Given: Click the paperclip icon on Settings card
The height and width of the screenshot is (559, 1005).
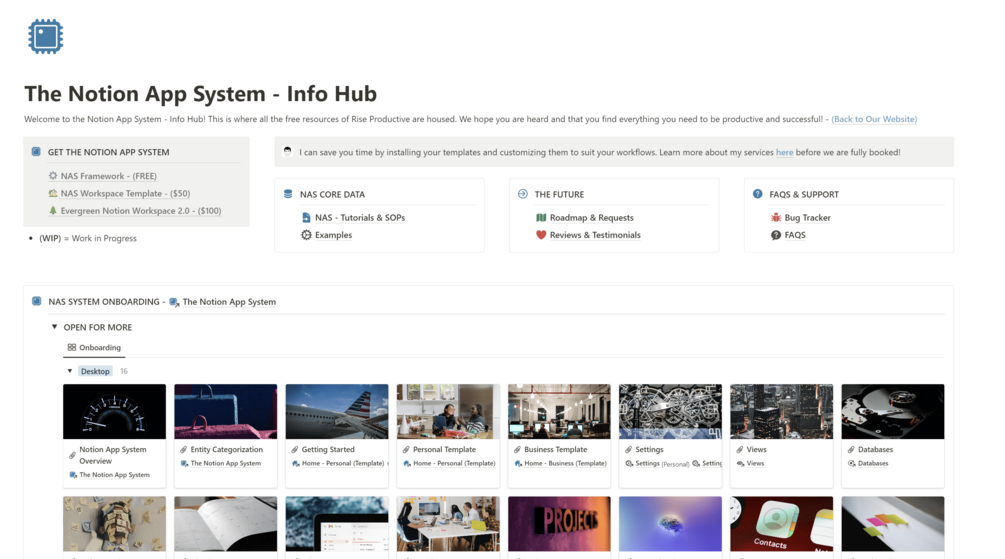Looking at the screenshot, I should pos(628,449).
